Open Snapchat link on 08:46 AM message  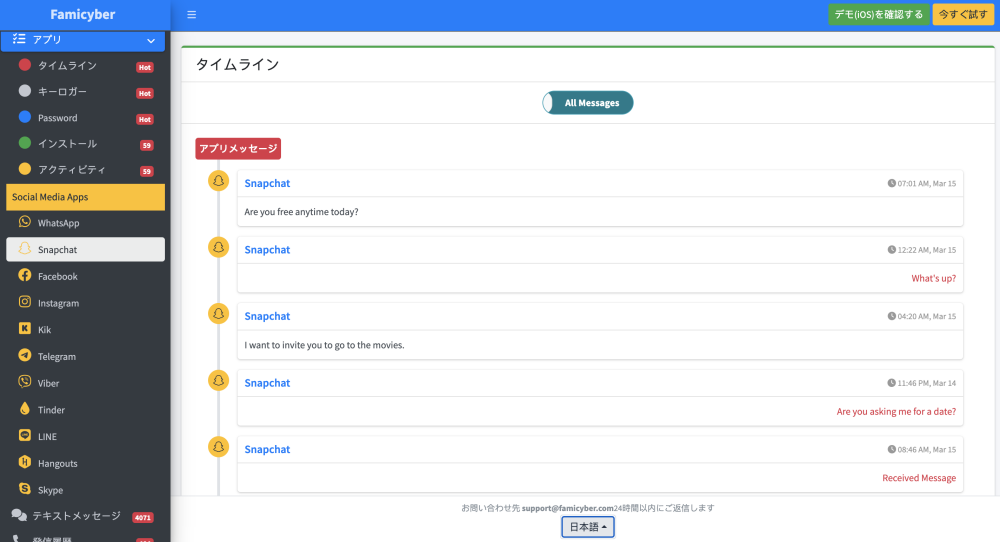pyautogui.click(x=267, y=450)
